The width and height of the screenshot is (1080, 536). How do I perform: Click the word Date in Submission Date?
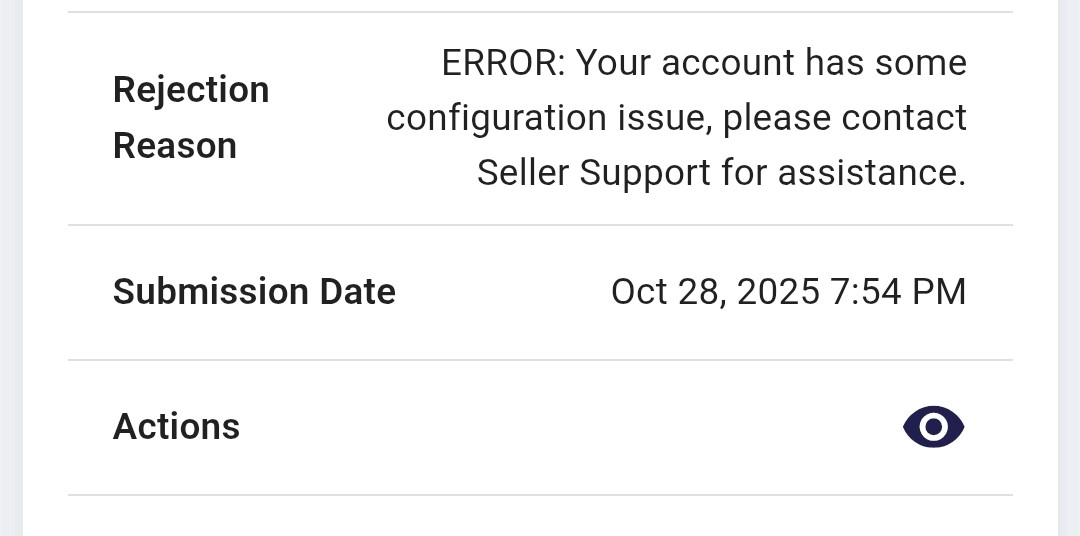(x=357, y=292)
